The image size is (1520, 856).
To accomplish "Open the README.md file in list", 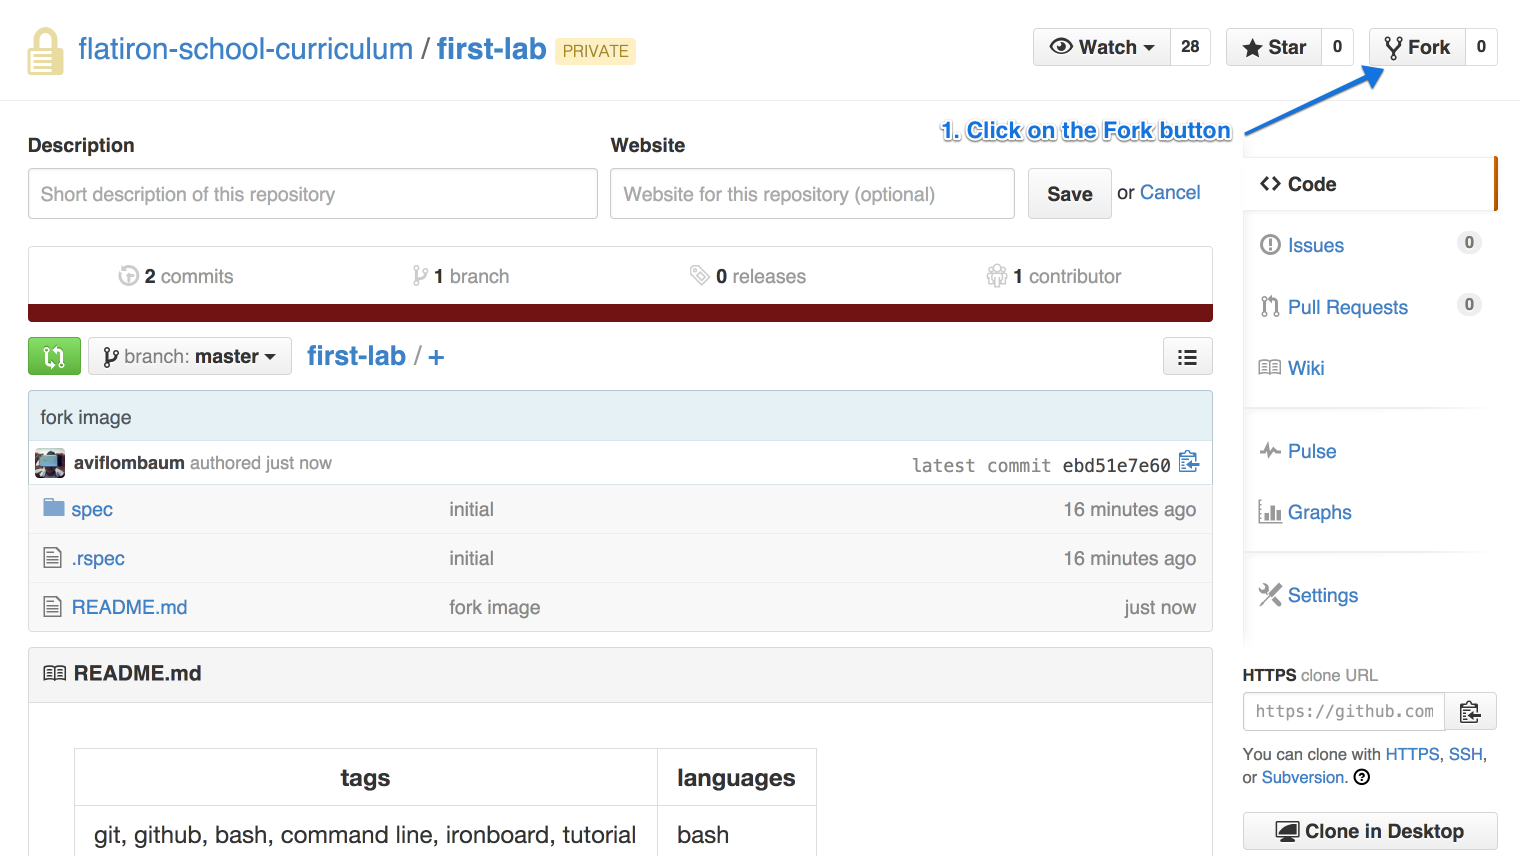I will (129, 607).
